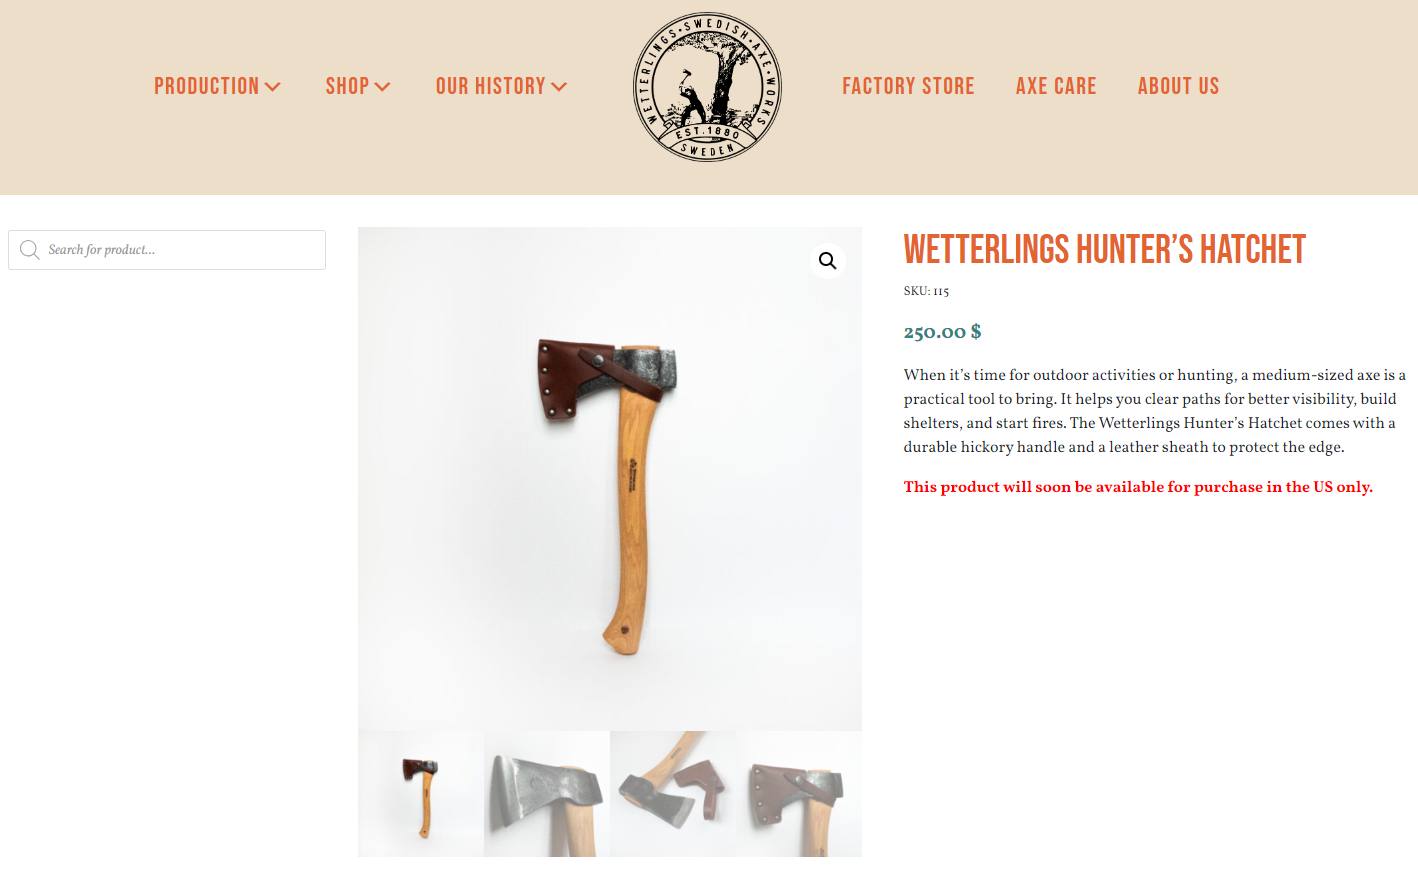The image size is (1418, 877).
Task: Click the Wetterlings Swedish Axe Works logo
Action: coord(707,87)
